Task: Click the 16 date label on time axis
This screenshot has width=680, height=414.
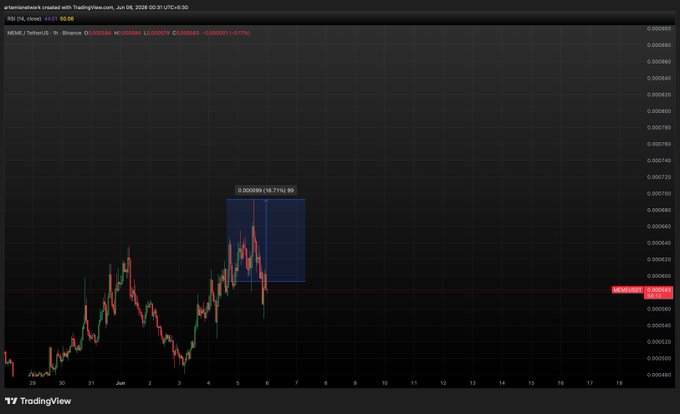Action: [561, 383]
